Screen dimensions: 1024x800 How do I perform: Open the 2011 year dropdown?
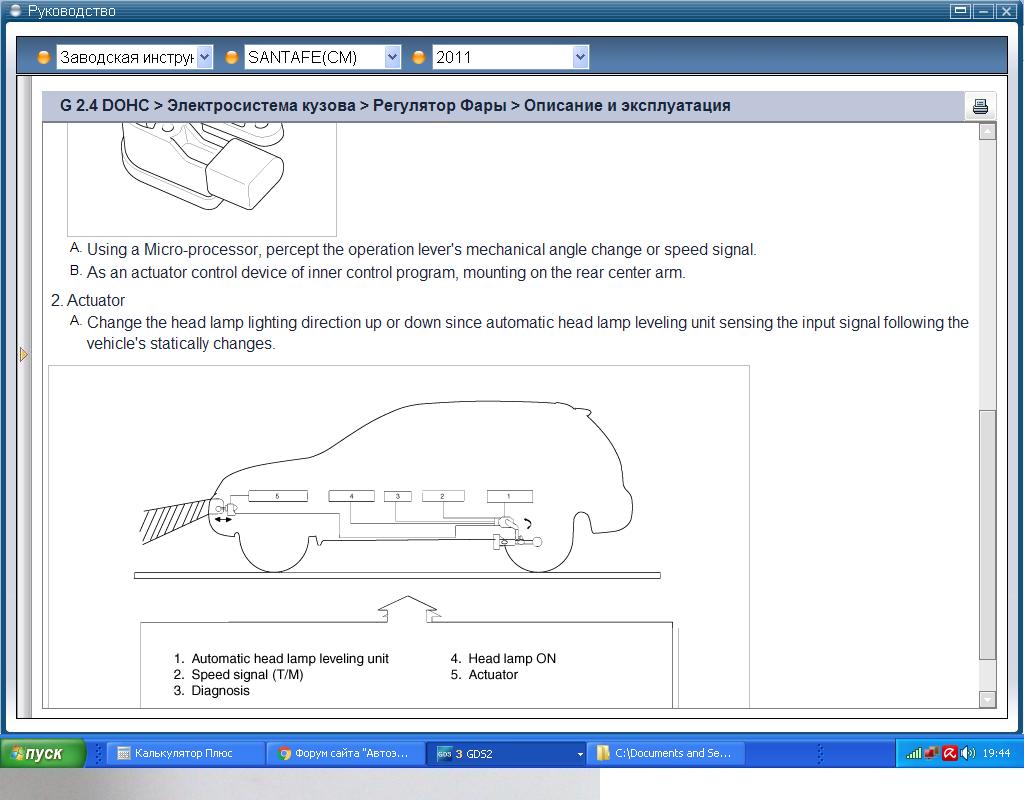pos(511,57)
